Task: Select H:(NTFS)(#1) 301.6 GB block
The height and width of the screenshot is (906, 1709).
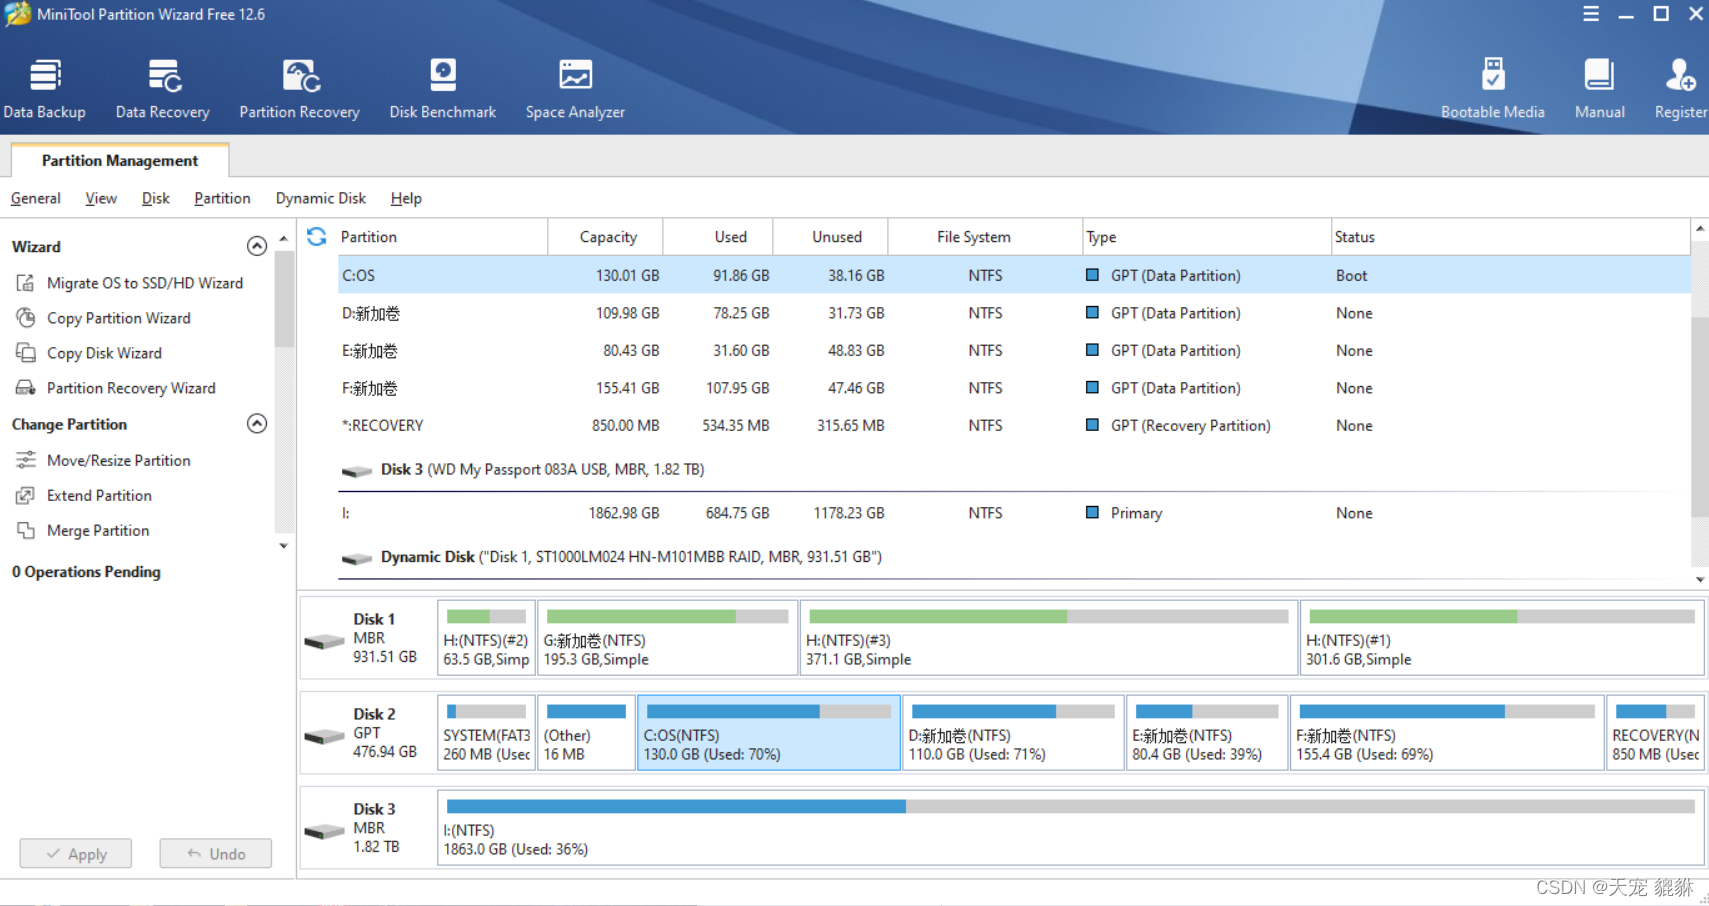Action: pyautogui.click(x=1502, y=637)
